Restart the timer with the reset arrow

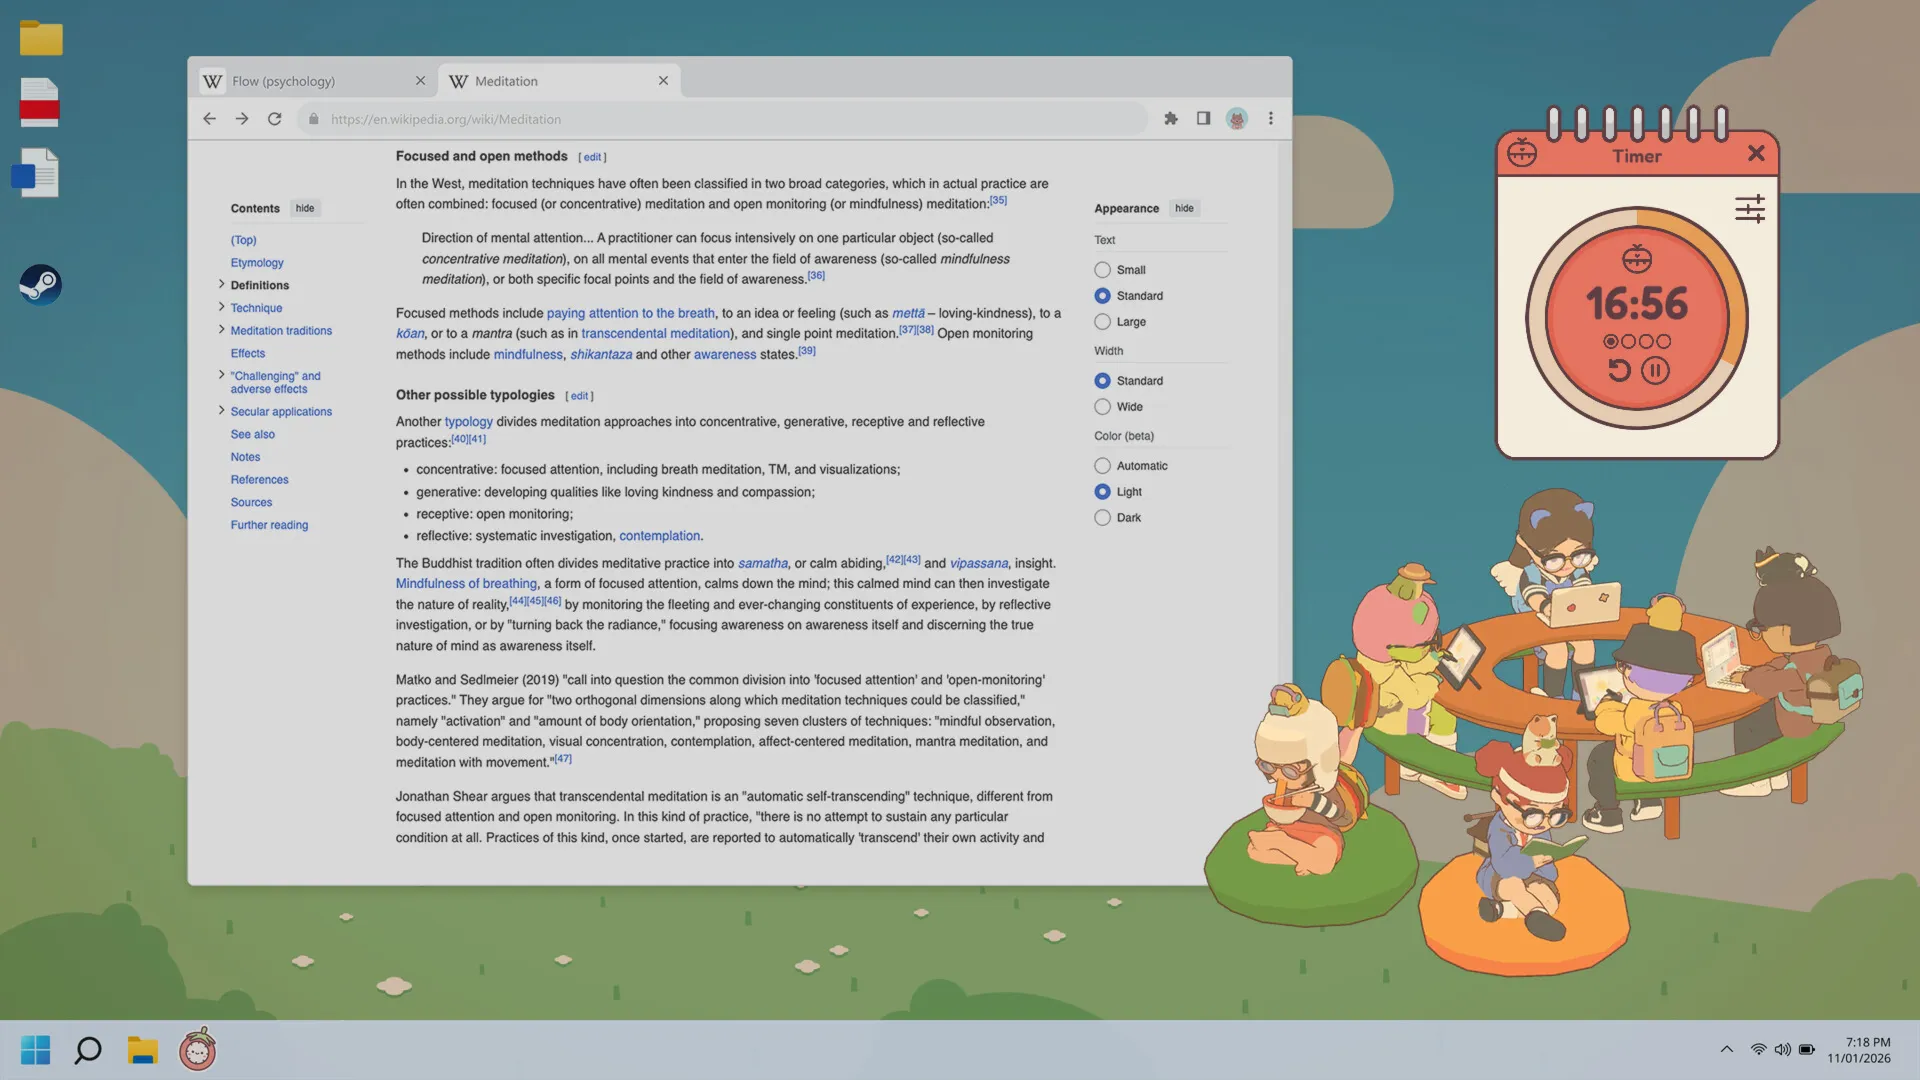pyautogui.click(x=1620, y=370)
